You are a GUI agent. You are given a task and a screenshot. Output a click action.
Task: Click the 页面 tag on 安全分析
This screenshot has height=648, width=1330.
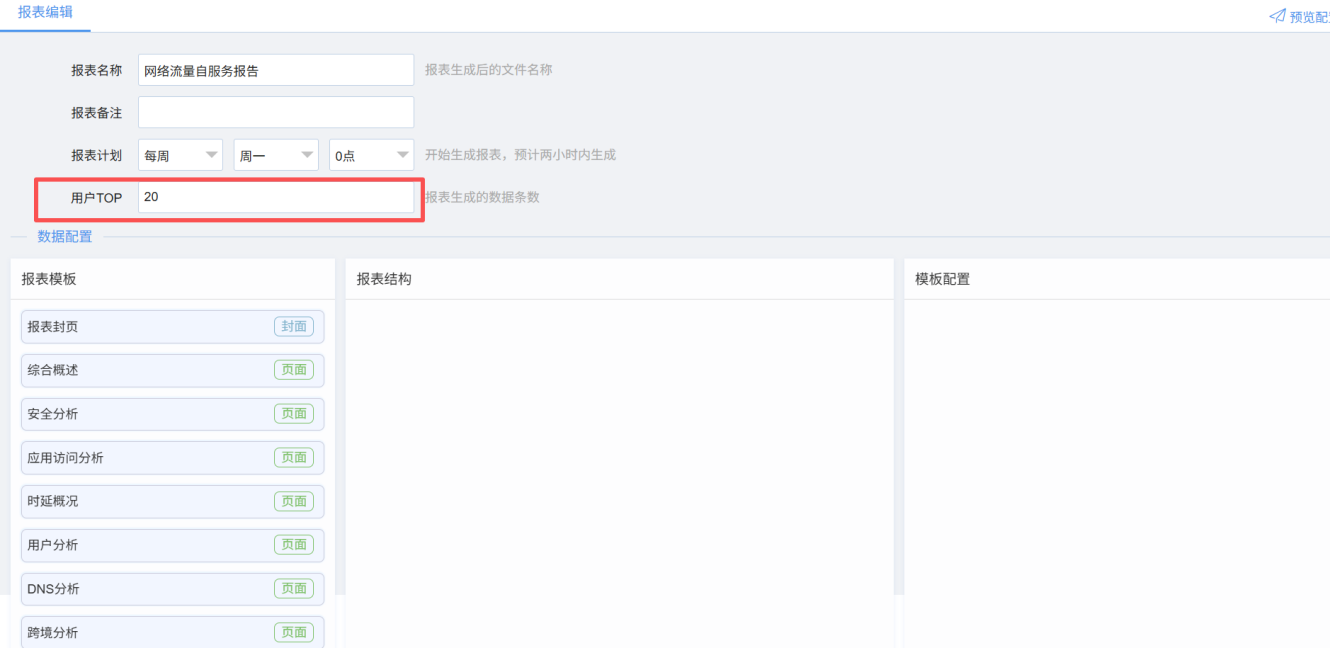(294, 414)
